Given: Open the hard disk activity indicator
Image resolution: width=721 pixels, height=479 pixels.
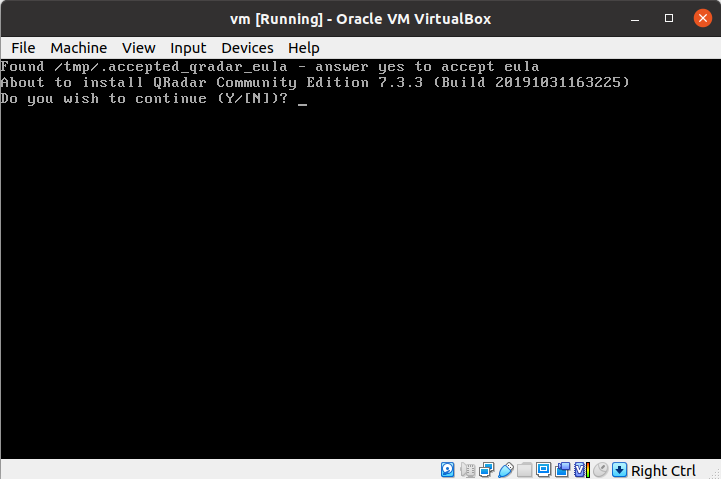Looking at the screenshot, I should [447, 470].
